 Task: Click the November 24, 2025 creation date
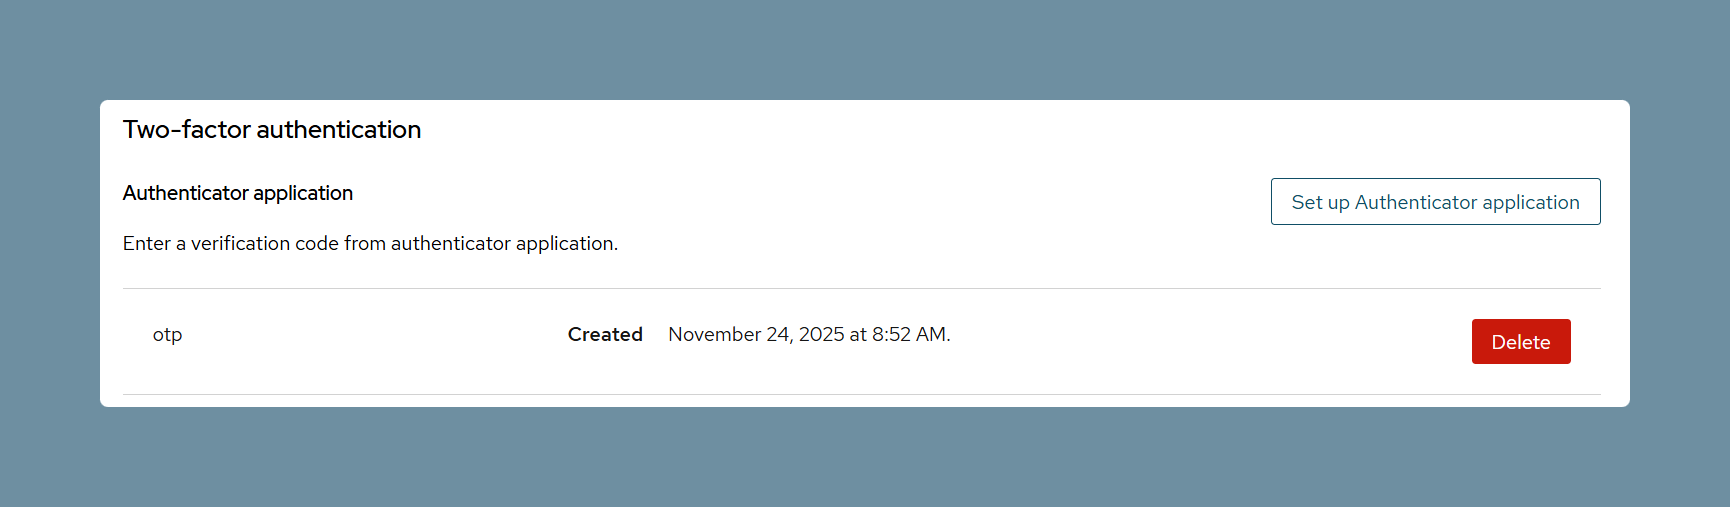(809, 335)
